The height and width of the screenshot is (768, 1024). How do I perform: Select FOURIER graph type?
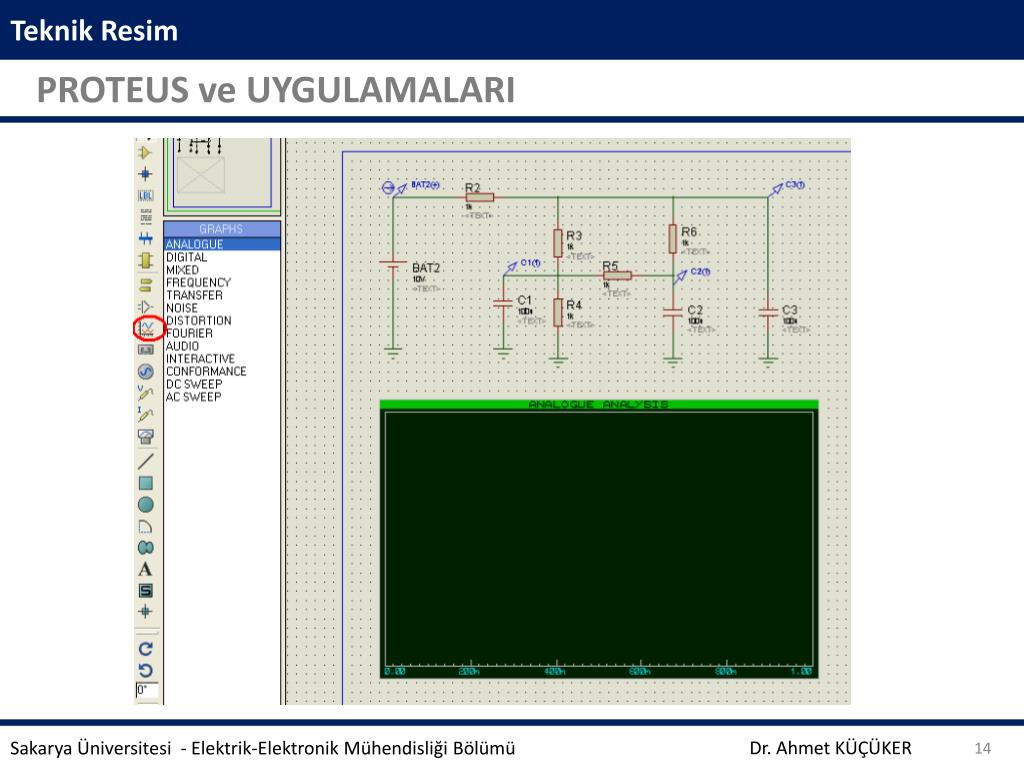189,333
